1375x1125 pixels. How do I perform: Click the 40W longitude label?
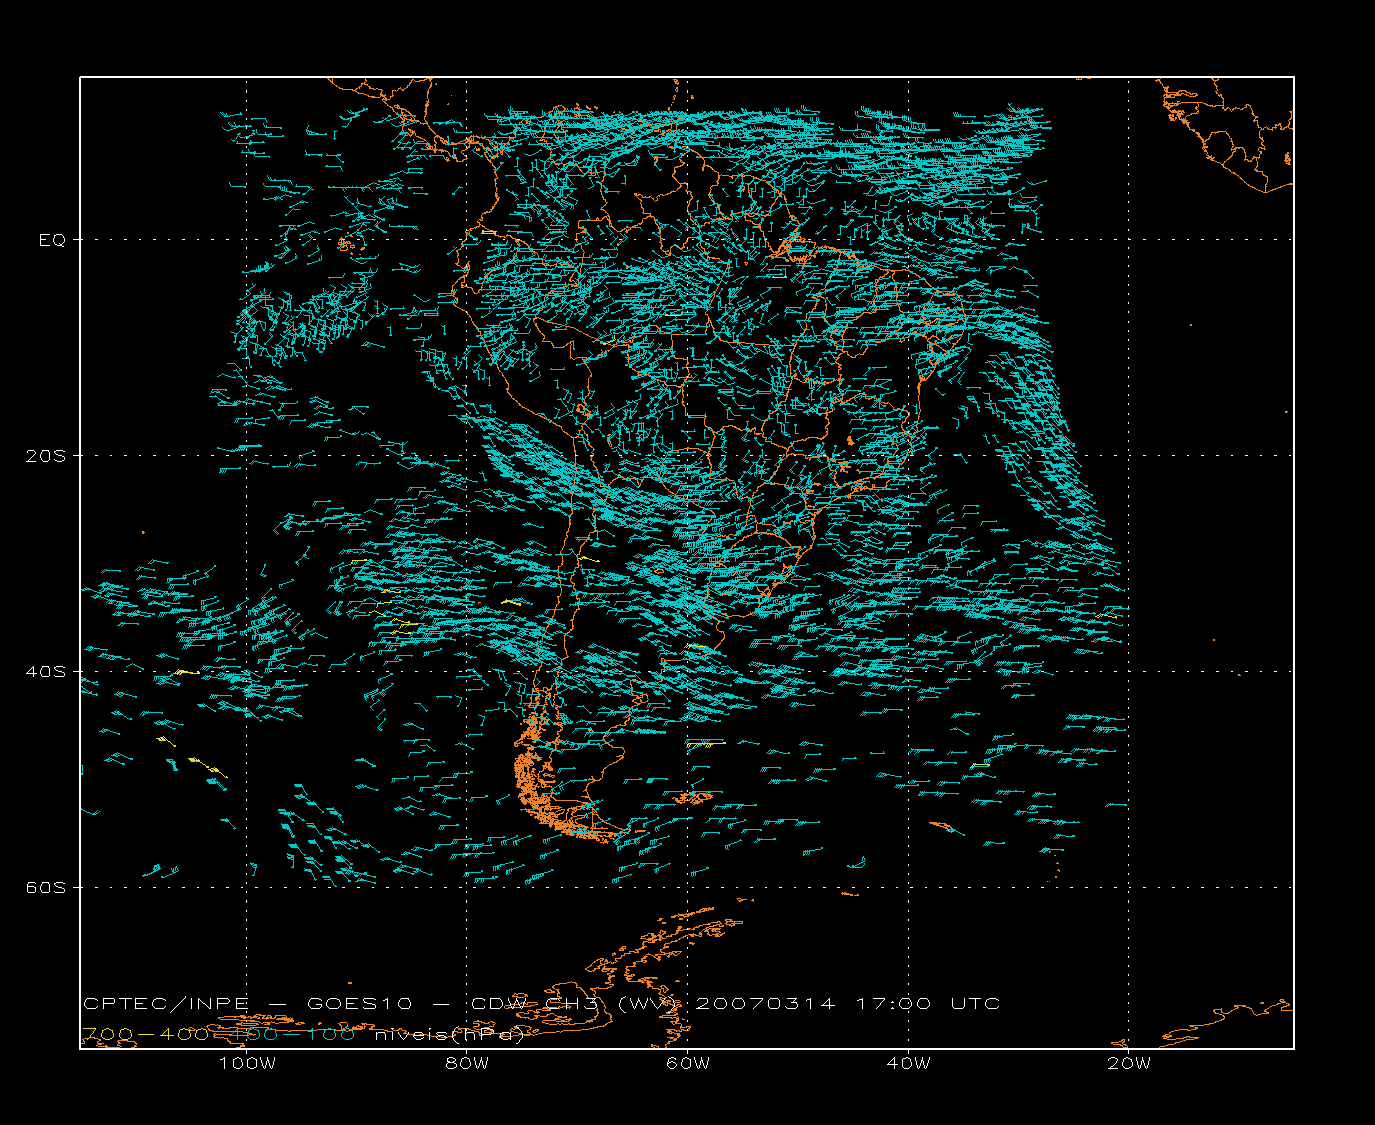point(908,1064)
